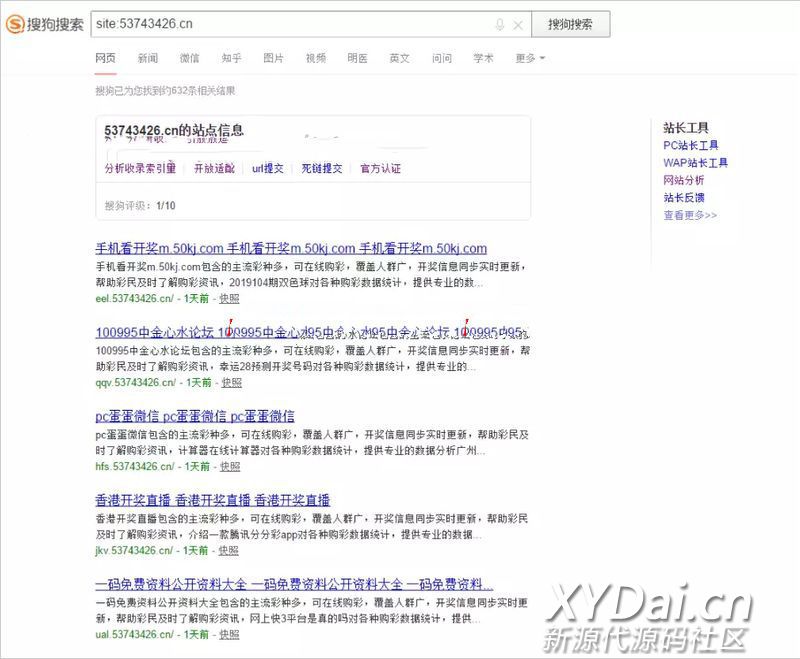Viewport: 800px width, 659px height.
Task: Open the 一码免费资料公开资料大全 result title
Action: tap(294, 584)
